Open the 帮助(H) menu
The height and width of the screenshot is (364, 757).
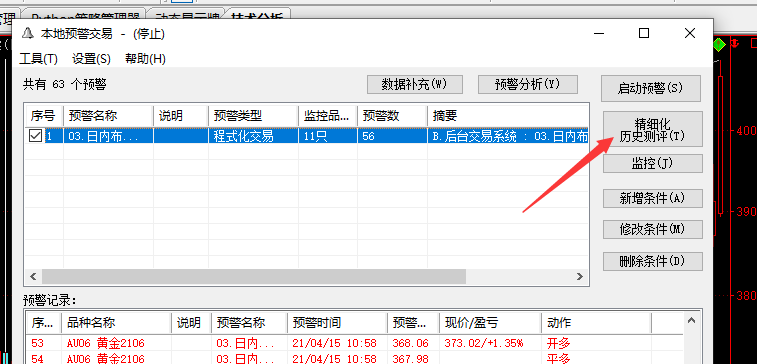(x=145, y=59)
